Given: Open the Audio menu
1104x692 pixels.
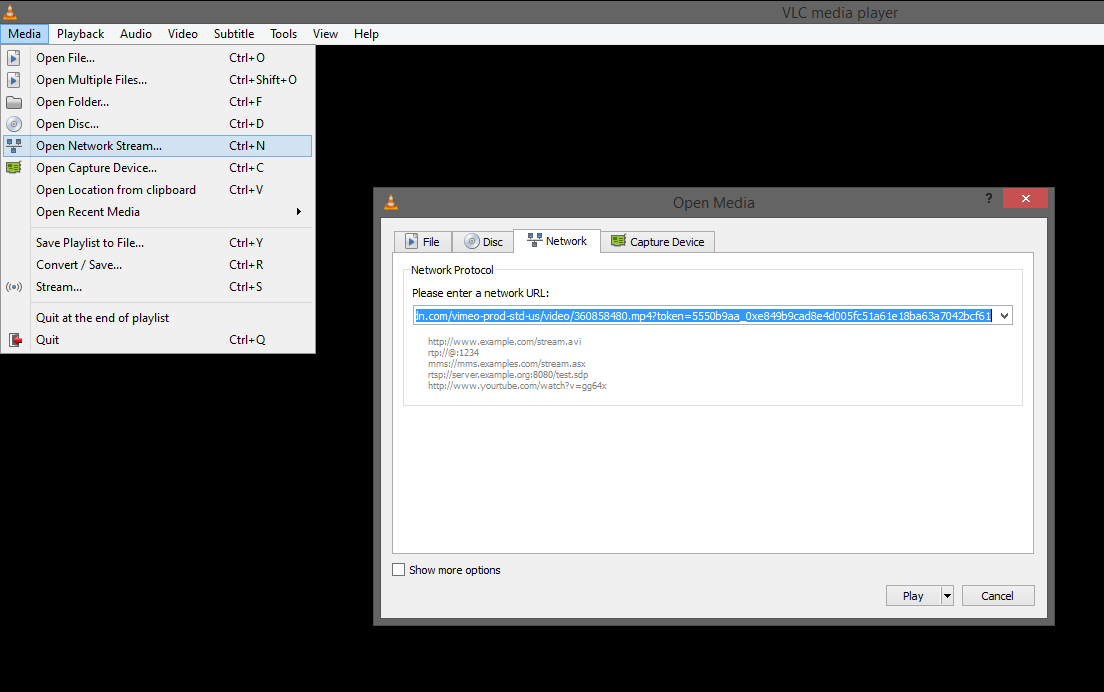Looking at the screenshot, I should point(136,34).
